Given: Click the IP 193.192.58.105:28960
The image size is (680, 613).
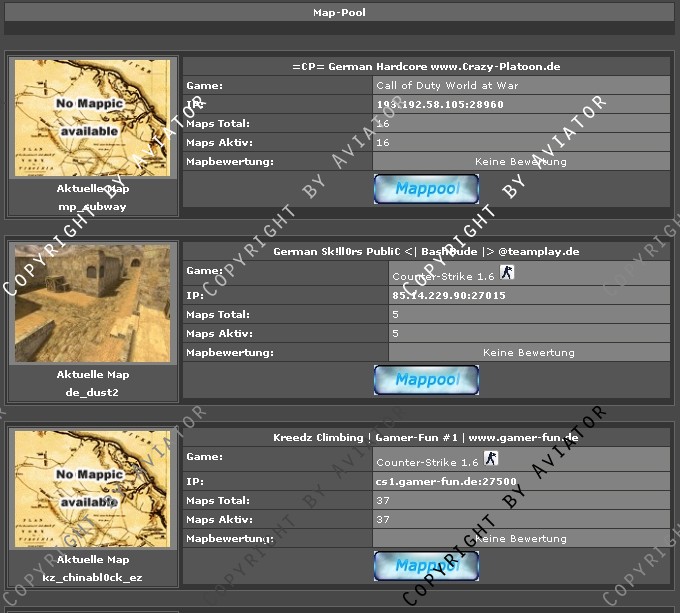Looking at the screenshot, I should pos(440,104).
